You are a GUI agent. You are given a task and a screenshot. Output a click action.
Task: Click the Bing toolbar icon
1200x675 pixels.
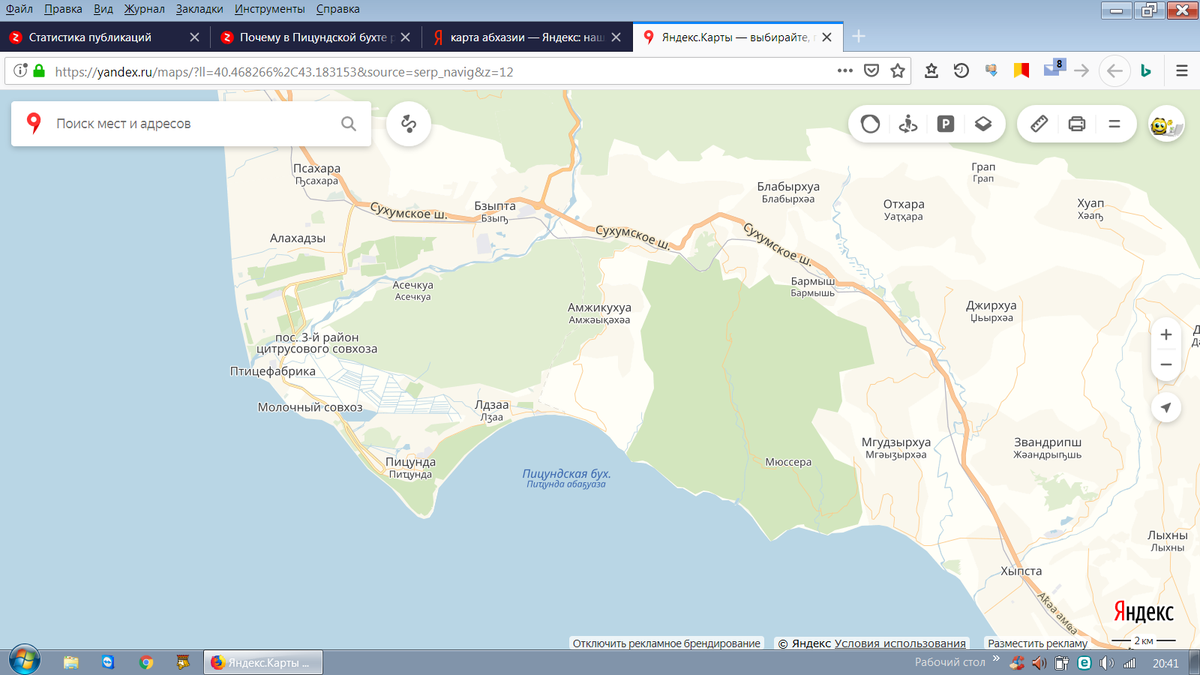click(x=1147, y=70)
